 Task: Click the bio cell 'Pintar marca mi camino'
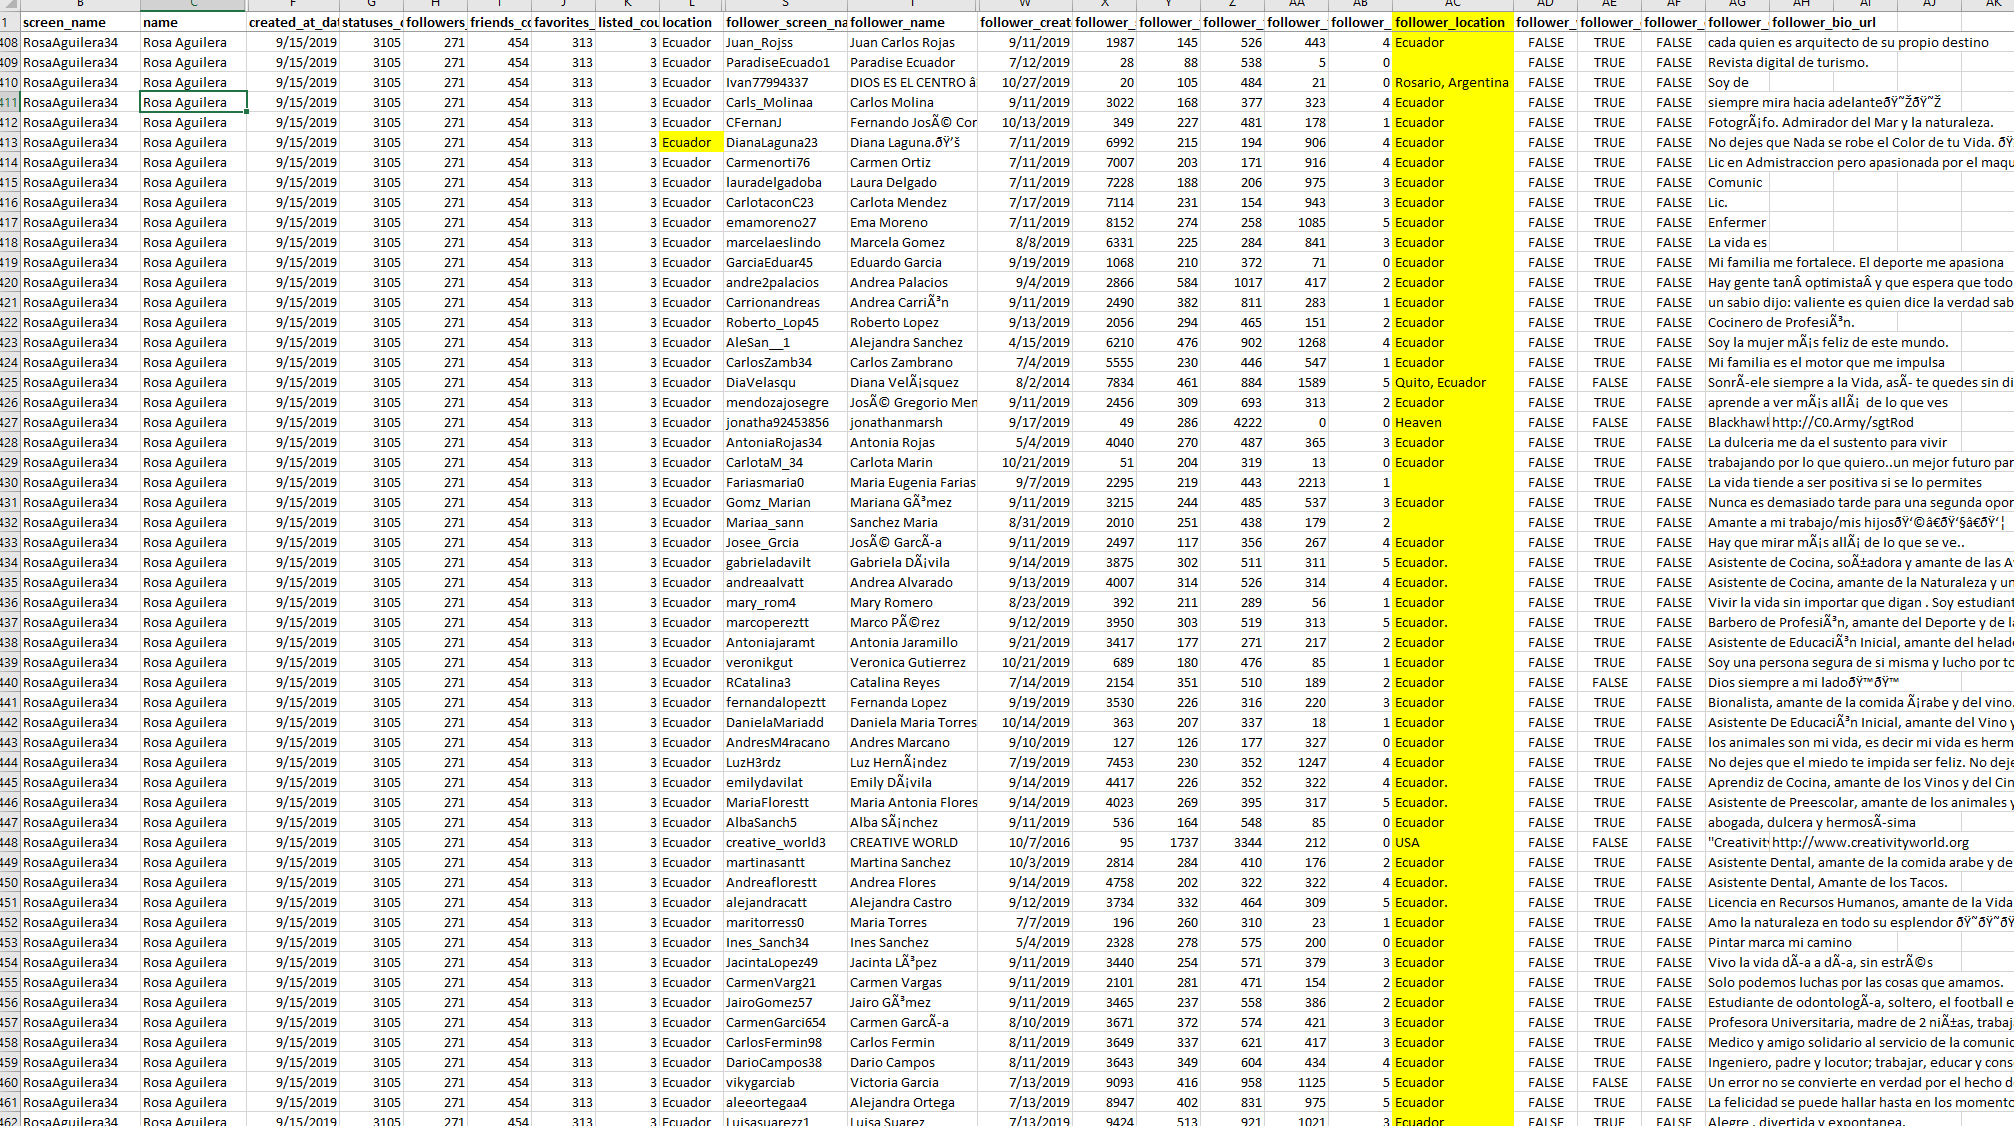(x=1780, y=942)
